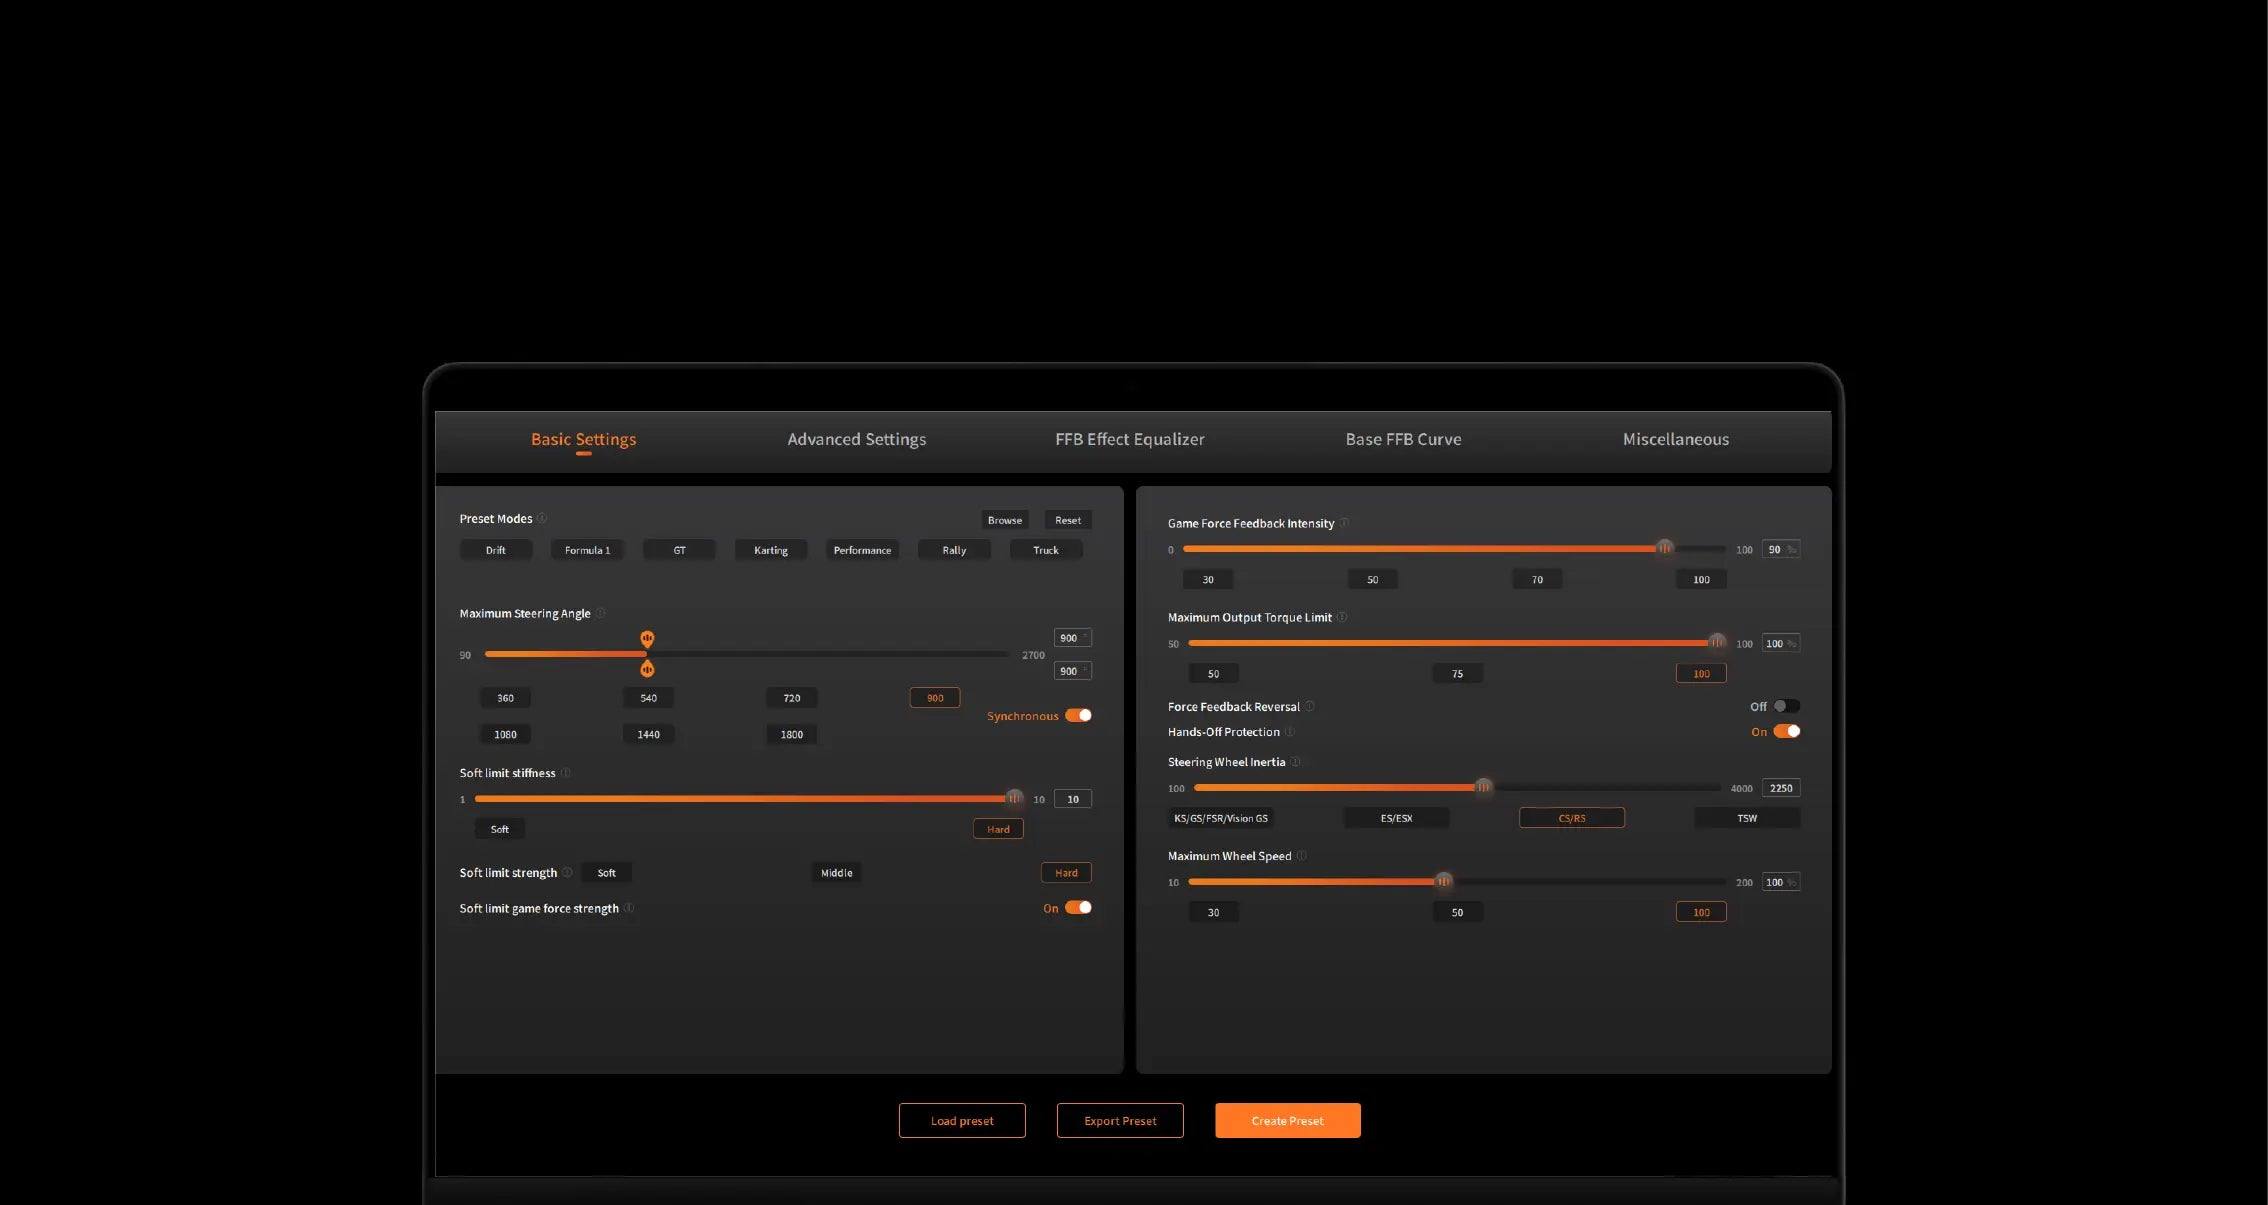Screen dimensions: 2268x1205
Task: Select the Formula 1 preset mode
Action: point(587,550)
